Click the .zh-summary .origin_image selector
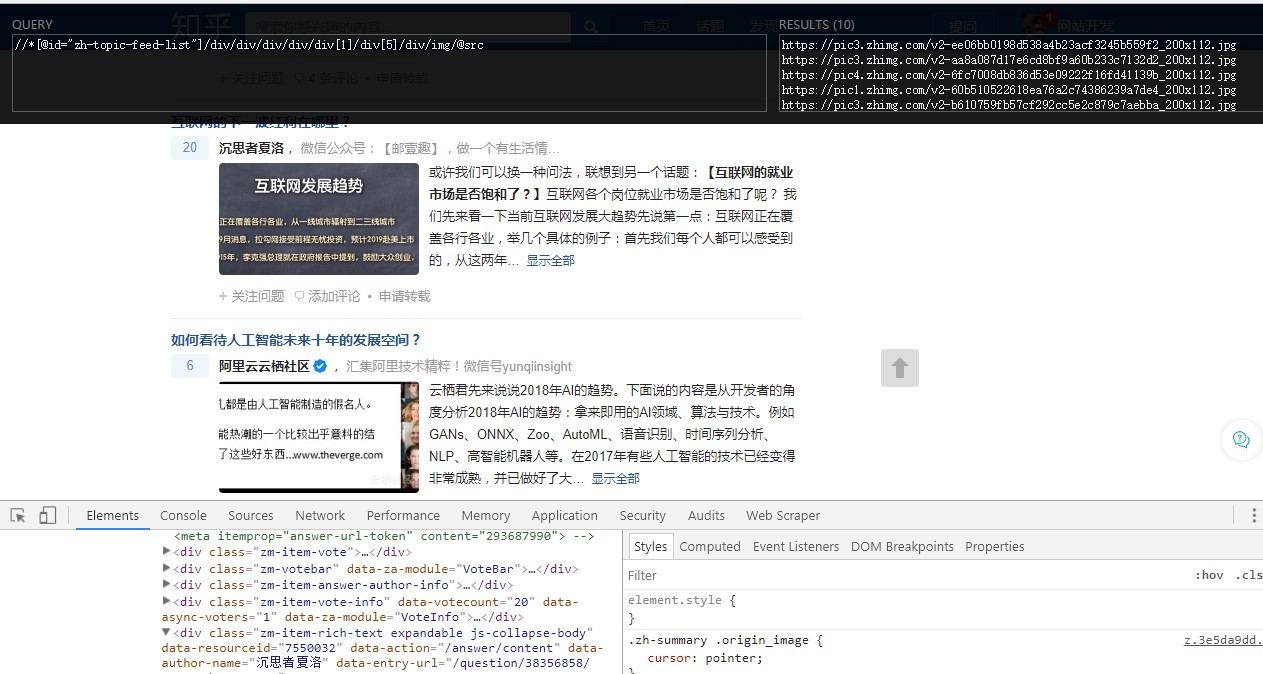The width and height of the screenshot is (1263, 674). tap(721, 640)
